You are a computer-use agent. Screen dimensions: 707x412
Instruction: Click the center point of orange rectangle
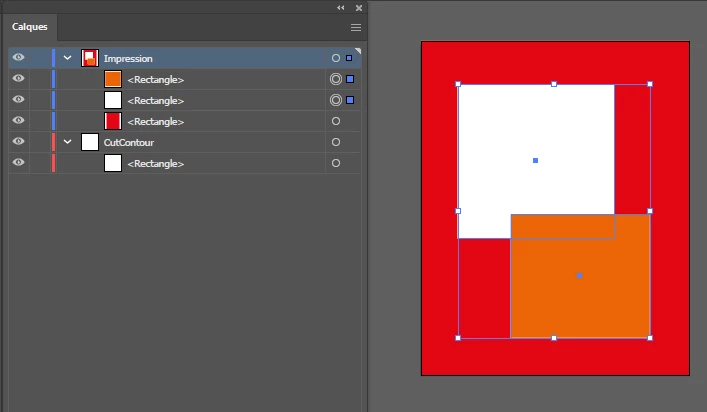(x=579, y=275)
